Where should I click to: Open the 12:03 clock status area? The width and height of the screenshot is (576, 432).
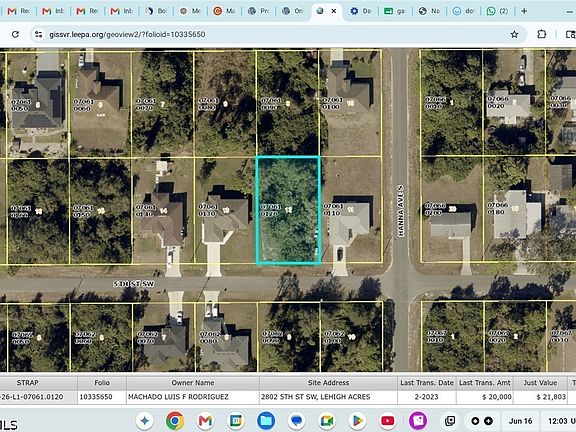point(560,421)
